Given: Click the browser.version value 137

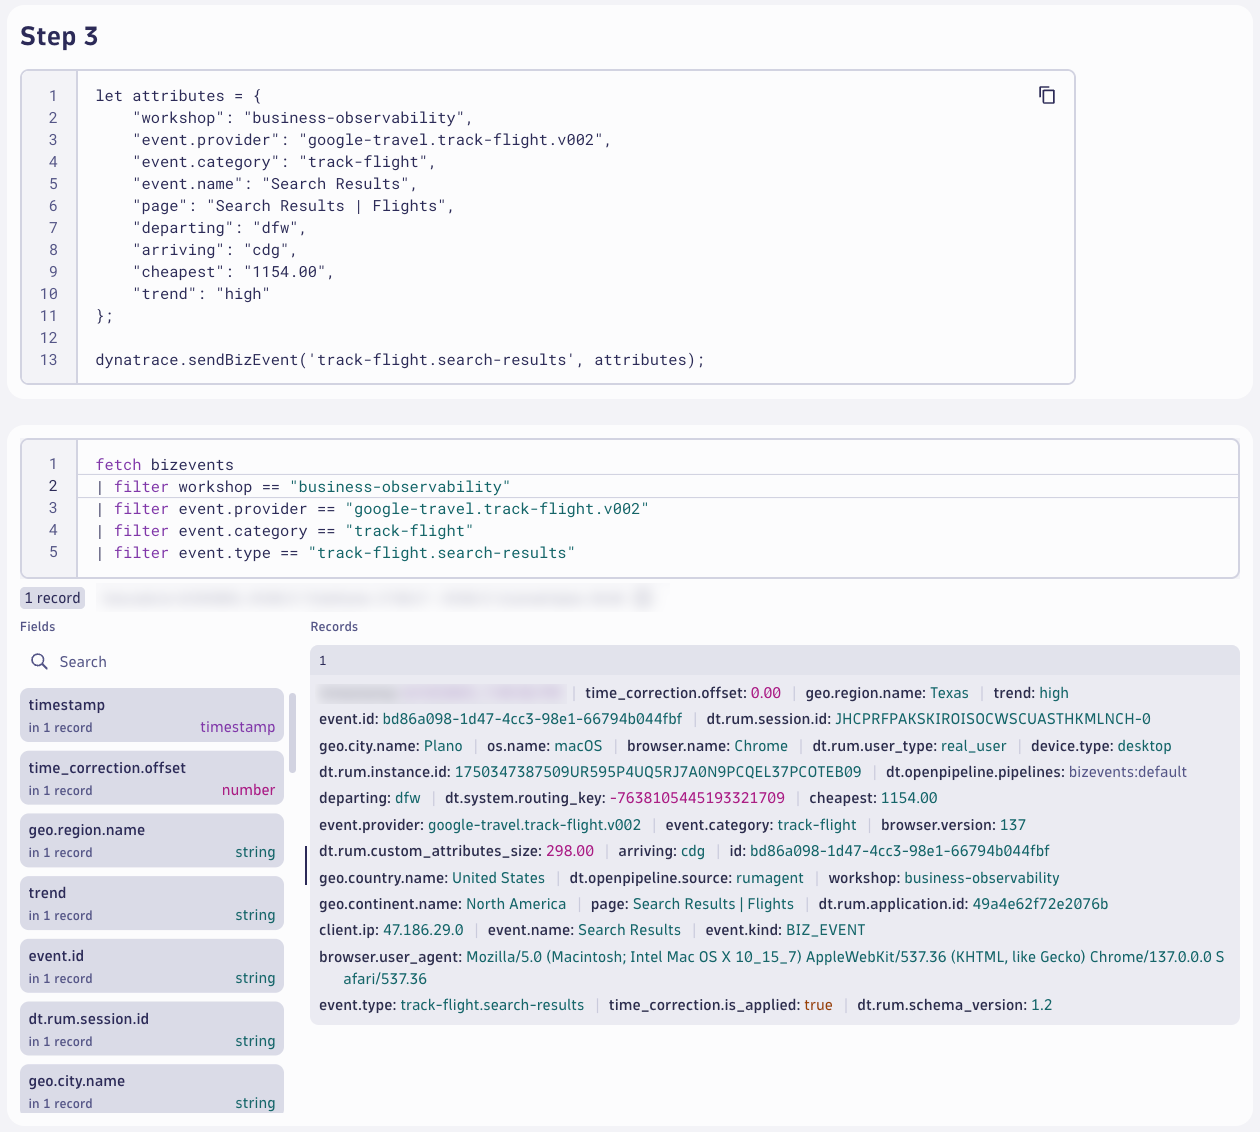Looking at the screenshot, I should 1013,825.
